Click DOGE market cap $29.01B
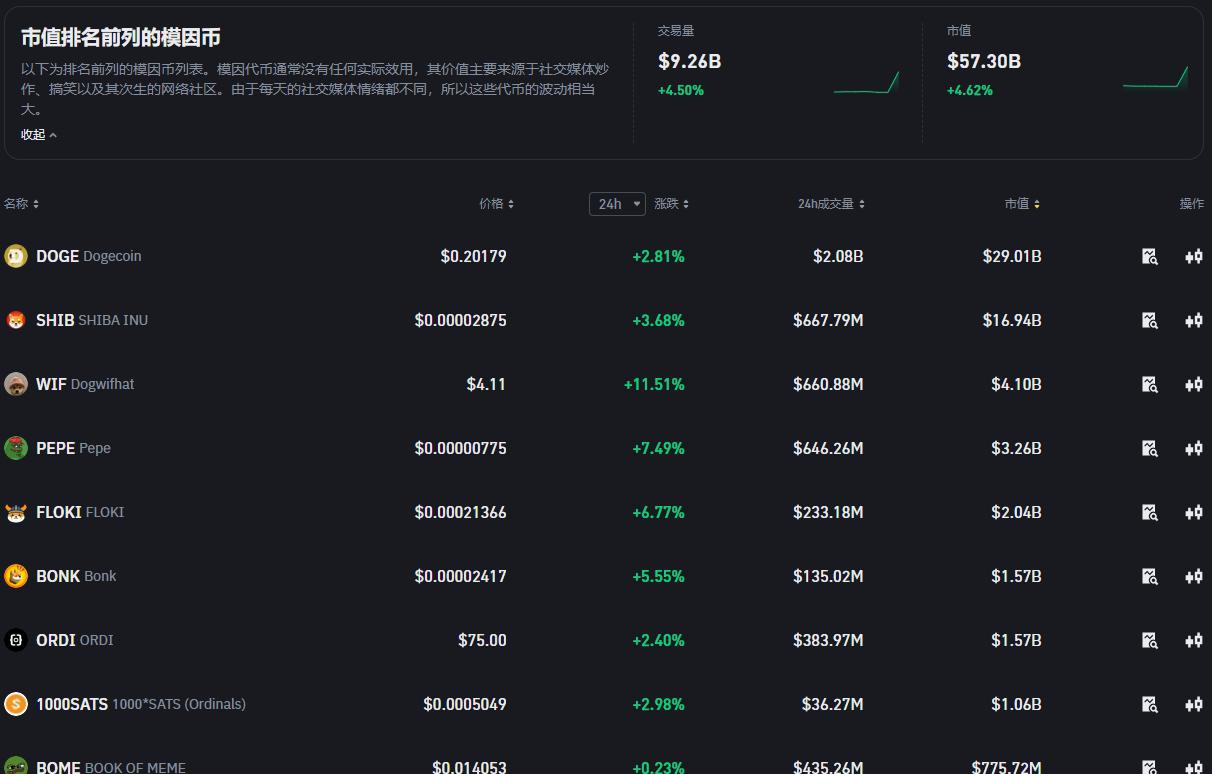This screenshot has width=1212, height=774. point(1012,256)
